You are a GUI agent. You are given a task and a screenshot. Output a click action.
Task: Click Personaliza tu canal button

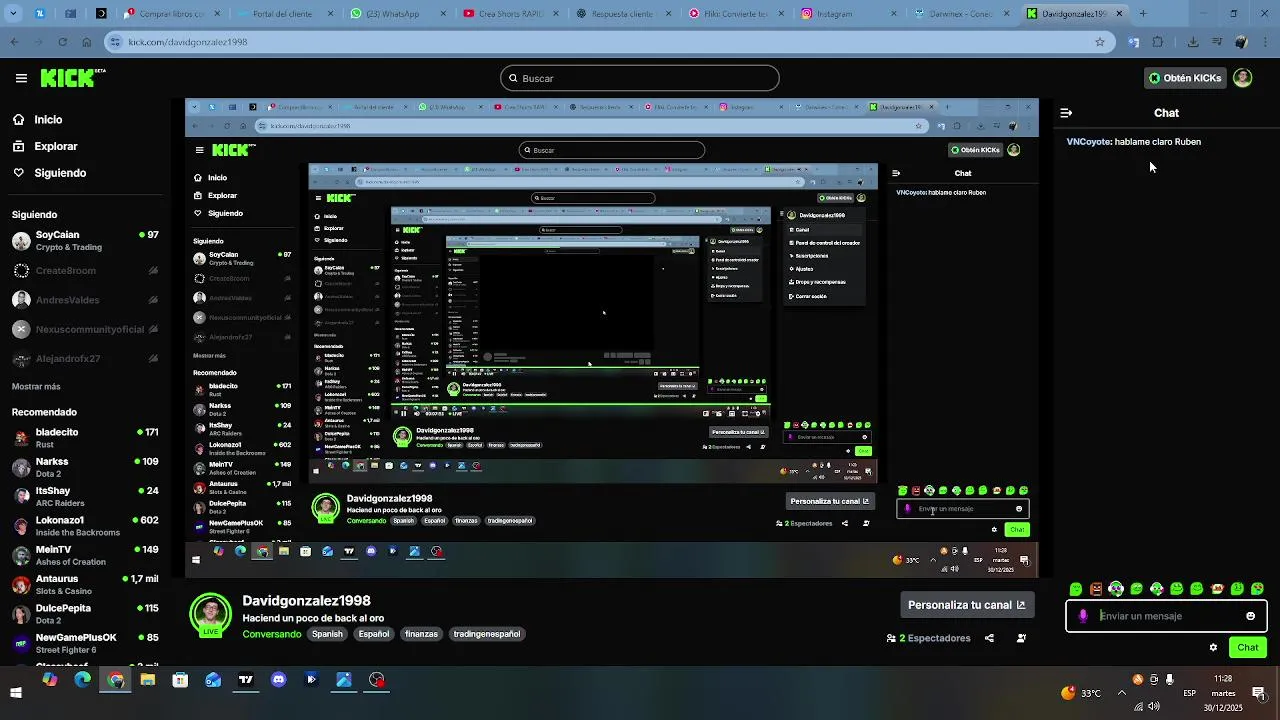coord(966,605)
